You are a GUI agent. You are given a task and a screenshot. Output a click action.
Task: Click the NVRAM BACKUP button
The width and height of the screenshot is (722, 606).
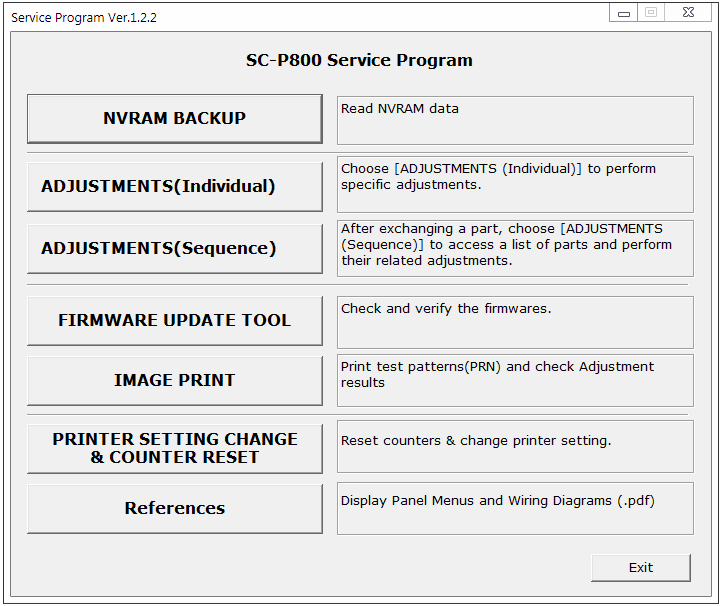coord(174,119)
